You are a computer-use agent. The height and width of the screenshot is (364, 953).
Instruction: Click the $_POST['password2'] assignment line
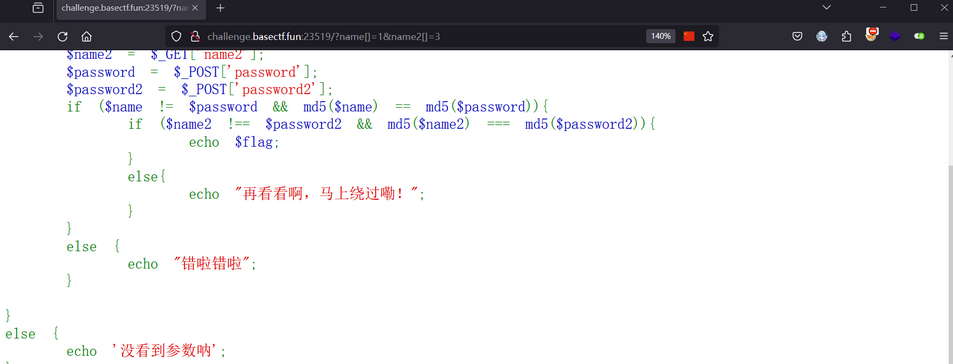200,90
